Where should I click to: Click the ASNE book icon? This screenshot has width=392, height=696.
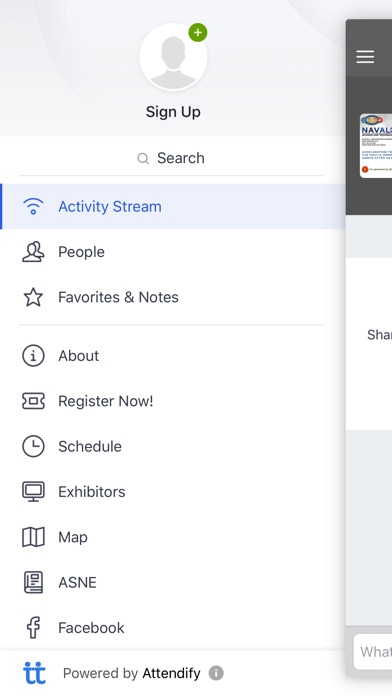click(x=33, y=582)
